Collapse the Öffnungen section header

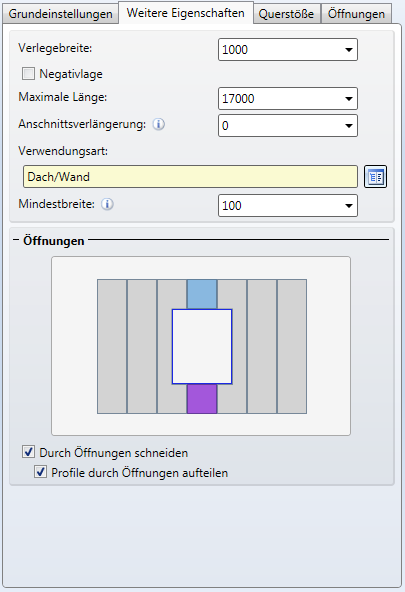16,240
